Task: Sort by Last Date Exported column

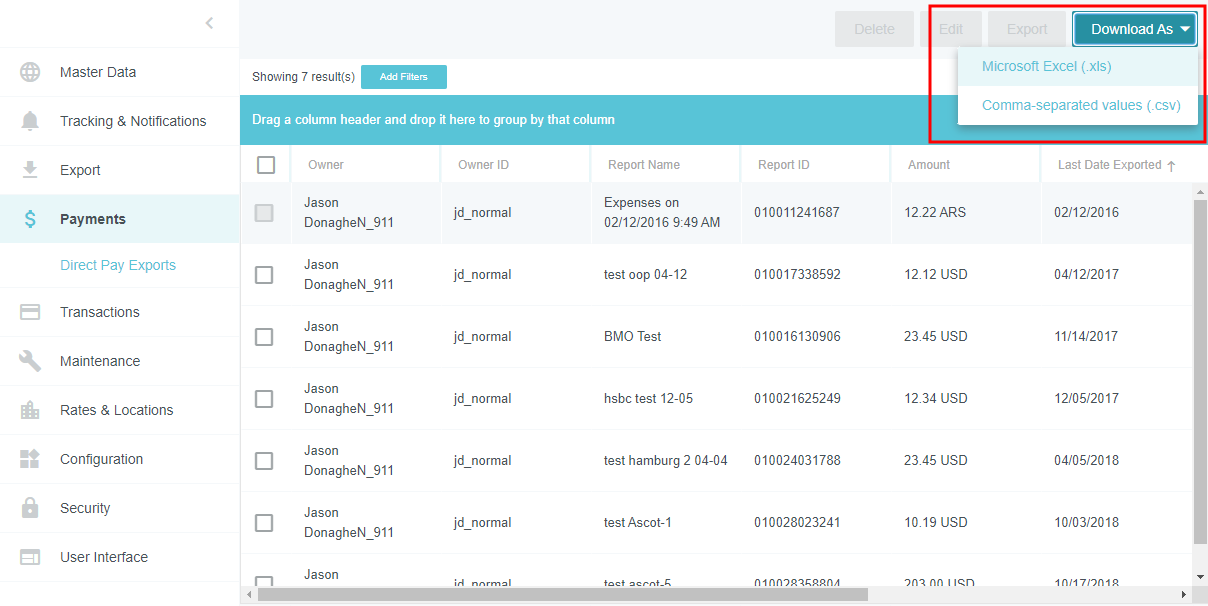Action: coord(1110,165)
